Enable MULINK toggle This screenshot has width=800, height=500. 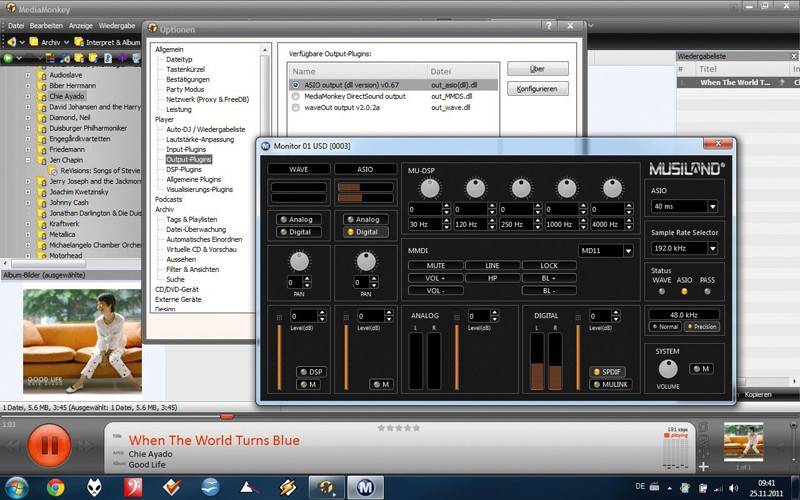pyautogui.click(x=611, y=385)
